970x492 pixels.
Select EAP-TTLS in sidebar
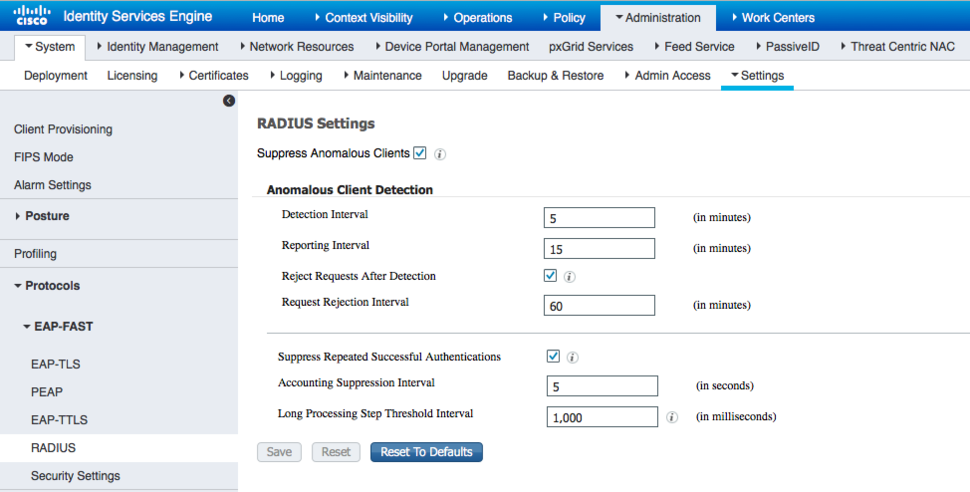click(59, 420)
